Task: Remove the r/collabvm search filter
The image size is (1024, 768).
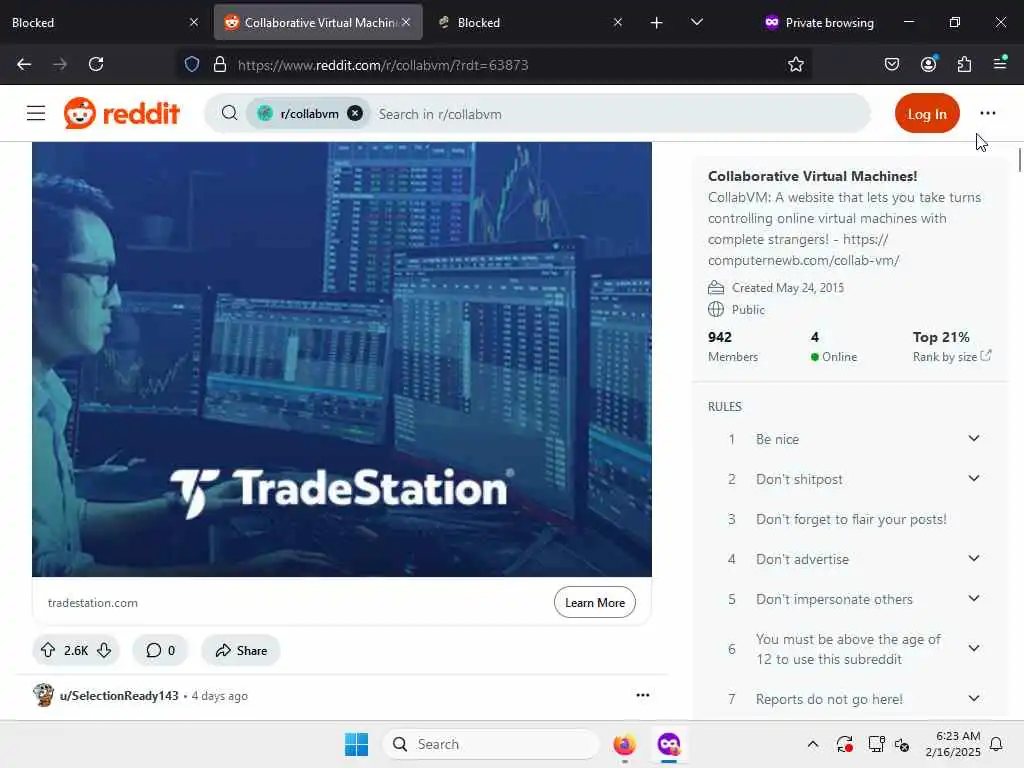Action: [x=355, y=113]
